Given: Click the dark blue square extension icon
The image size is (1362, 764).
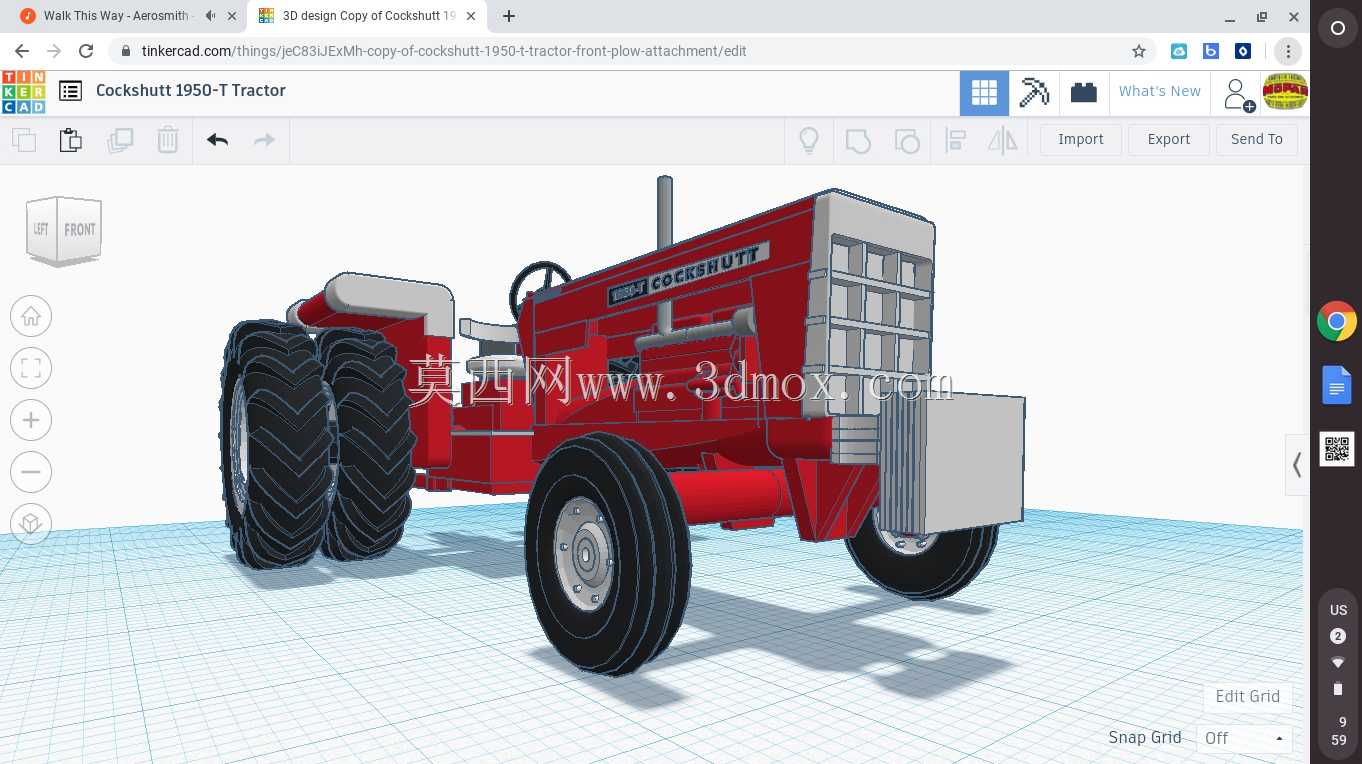Looking at the screenshot, I should pyautogui.click(x=1243, y=51).
